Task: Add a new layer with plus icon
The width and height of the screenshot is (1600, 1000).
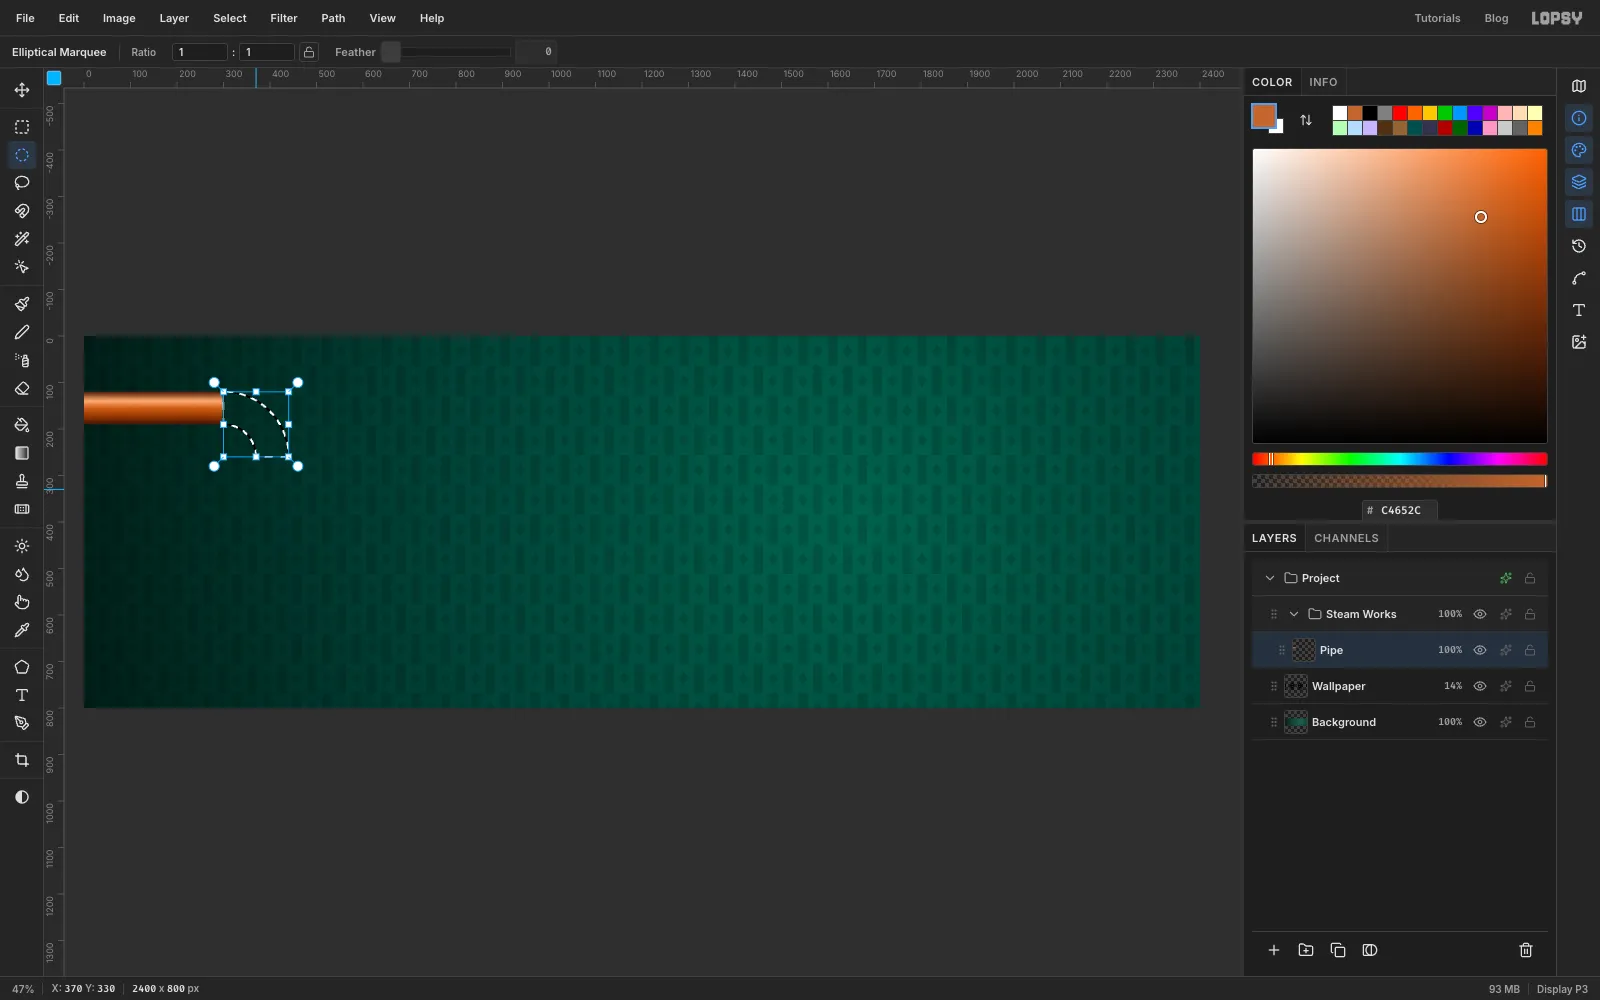Action: 1274,950
